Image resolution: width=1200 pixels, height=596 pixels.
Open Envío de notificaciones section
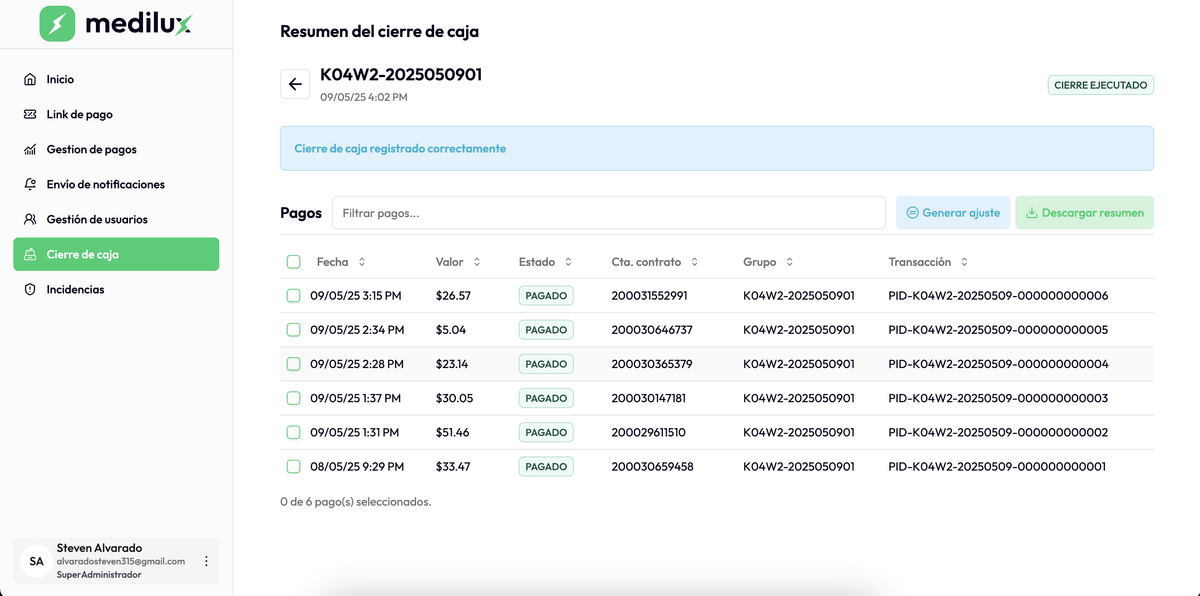[116, 184]
